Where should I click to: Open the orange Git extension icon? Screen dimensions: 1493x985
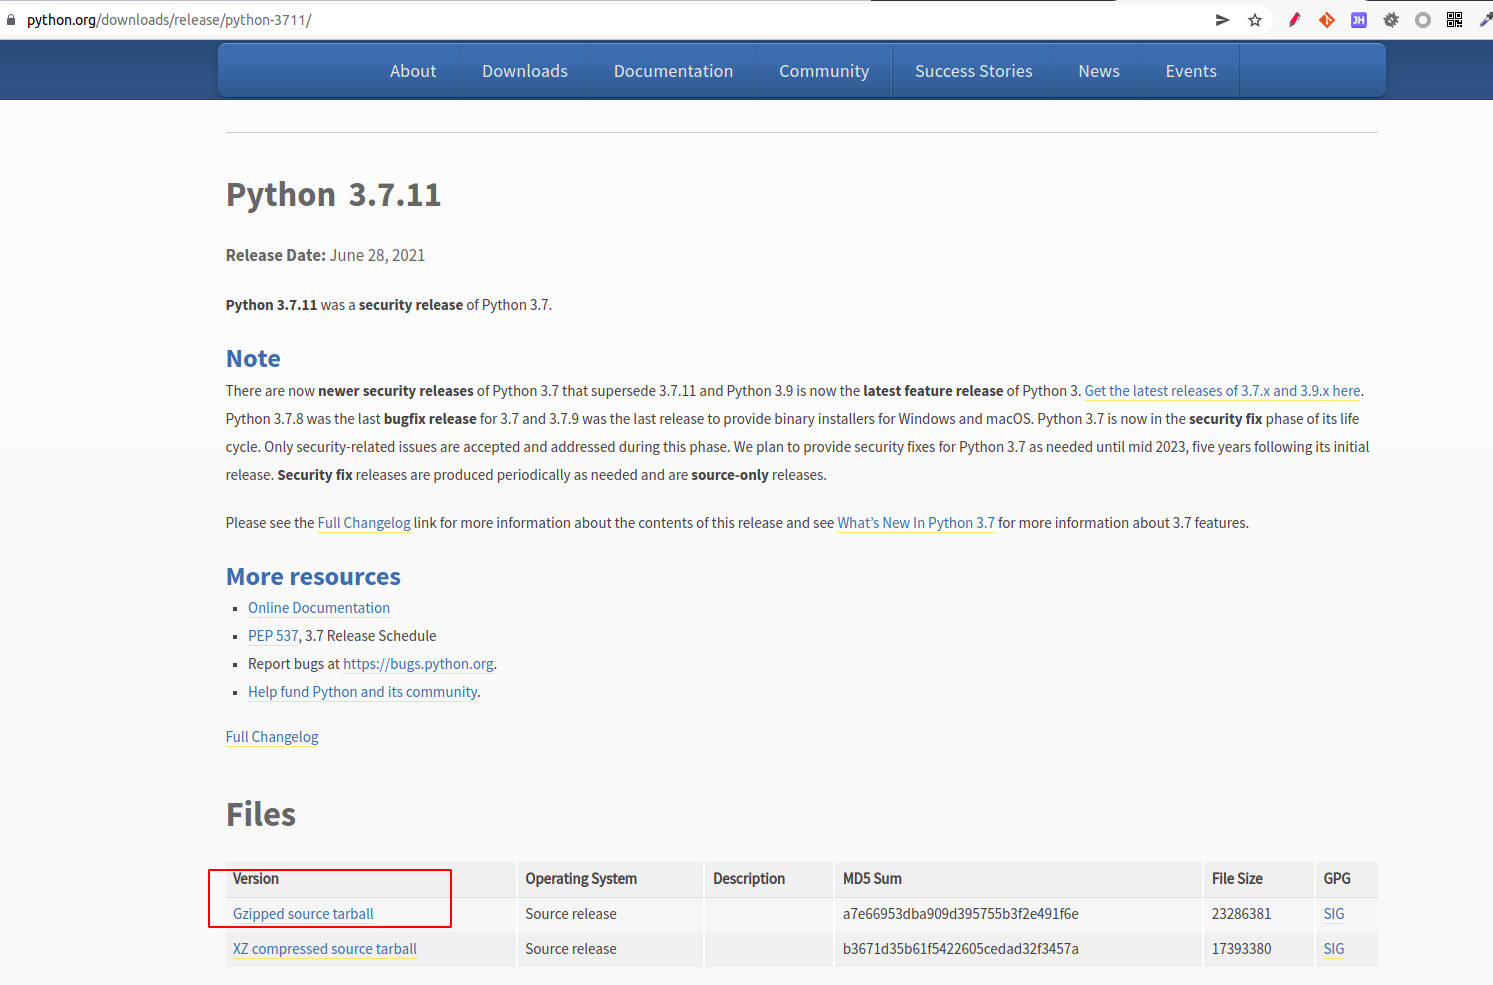[x=1327, y=20]
